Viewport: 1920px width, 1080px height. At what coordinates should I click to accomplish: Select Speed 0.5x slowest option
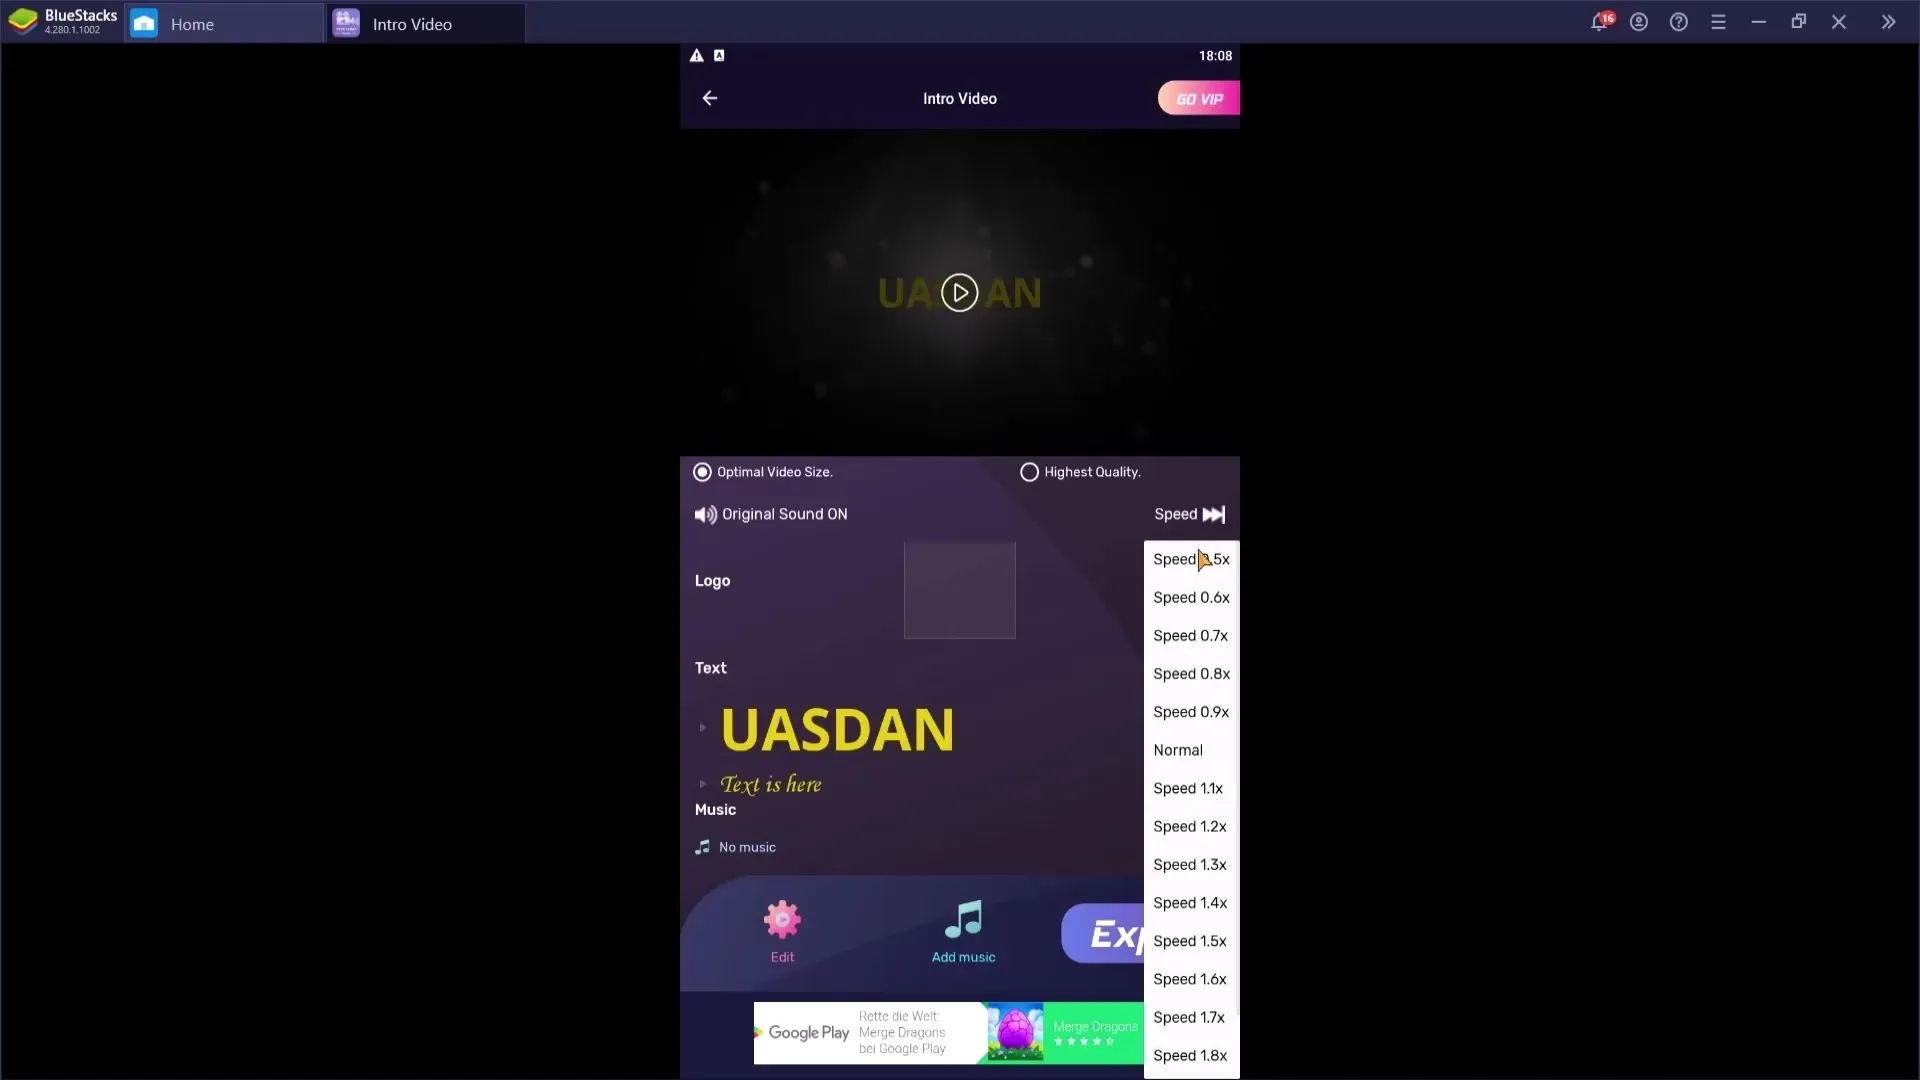pos(1189,558)
